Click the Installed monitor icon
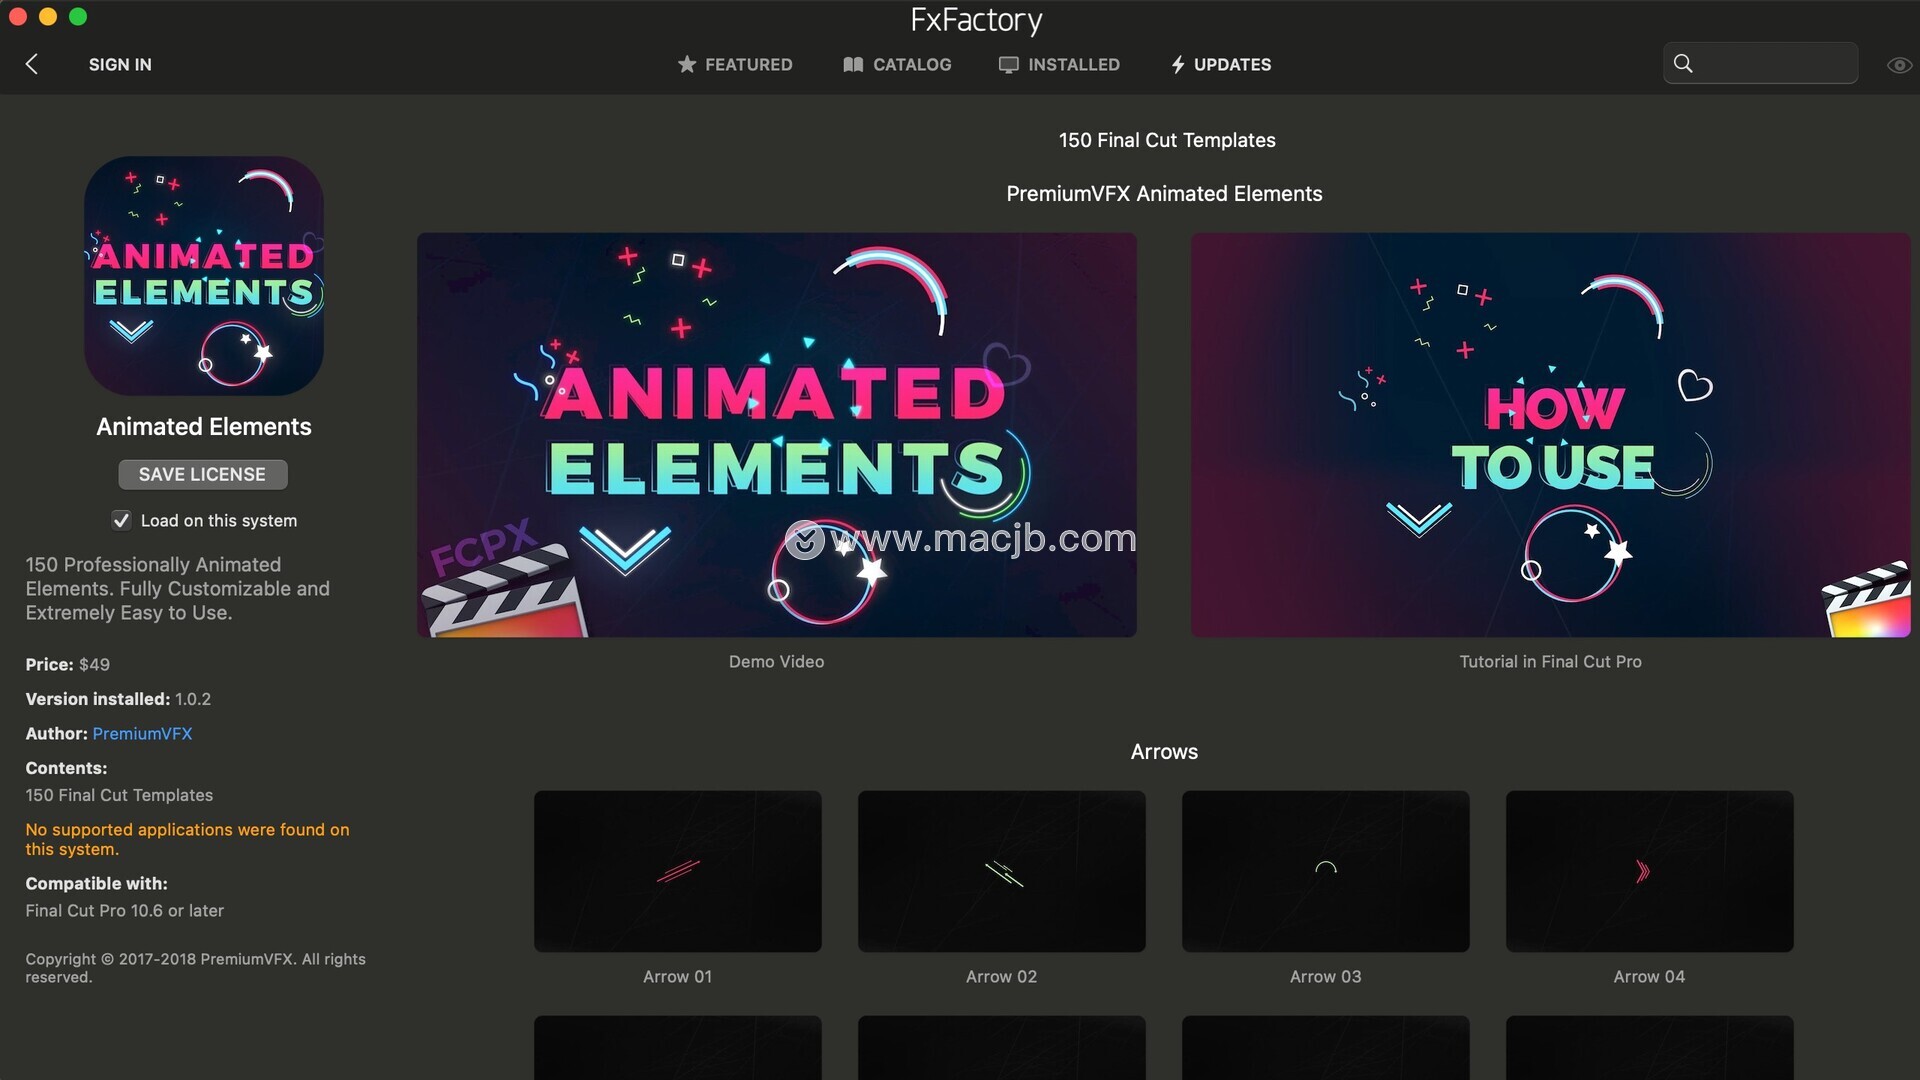The image size is (1920, 1080). (x=1008, y=64)
